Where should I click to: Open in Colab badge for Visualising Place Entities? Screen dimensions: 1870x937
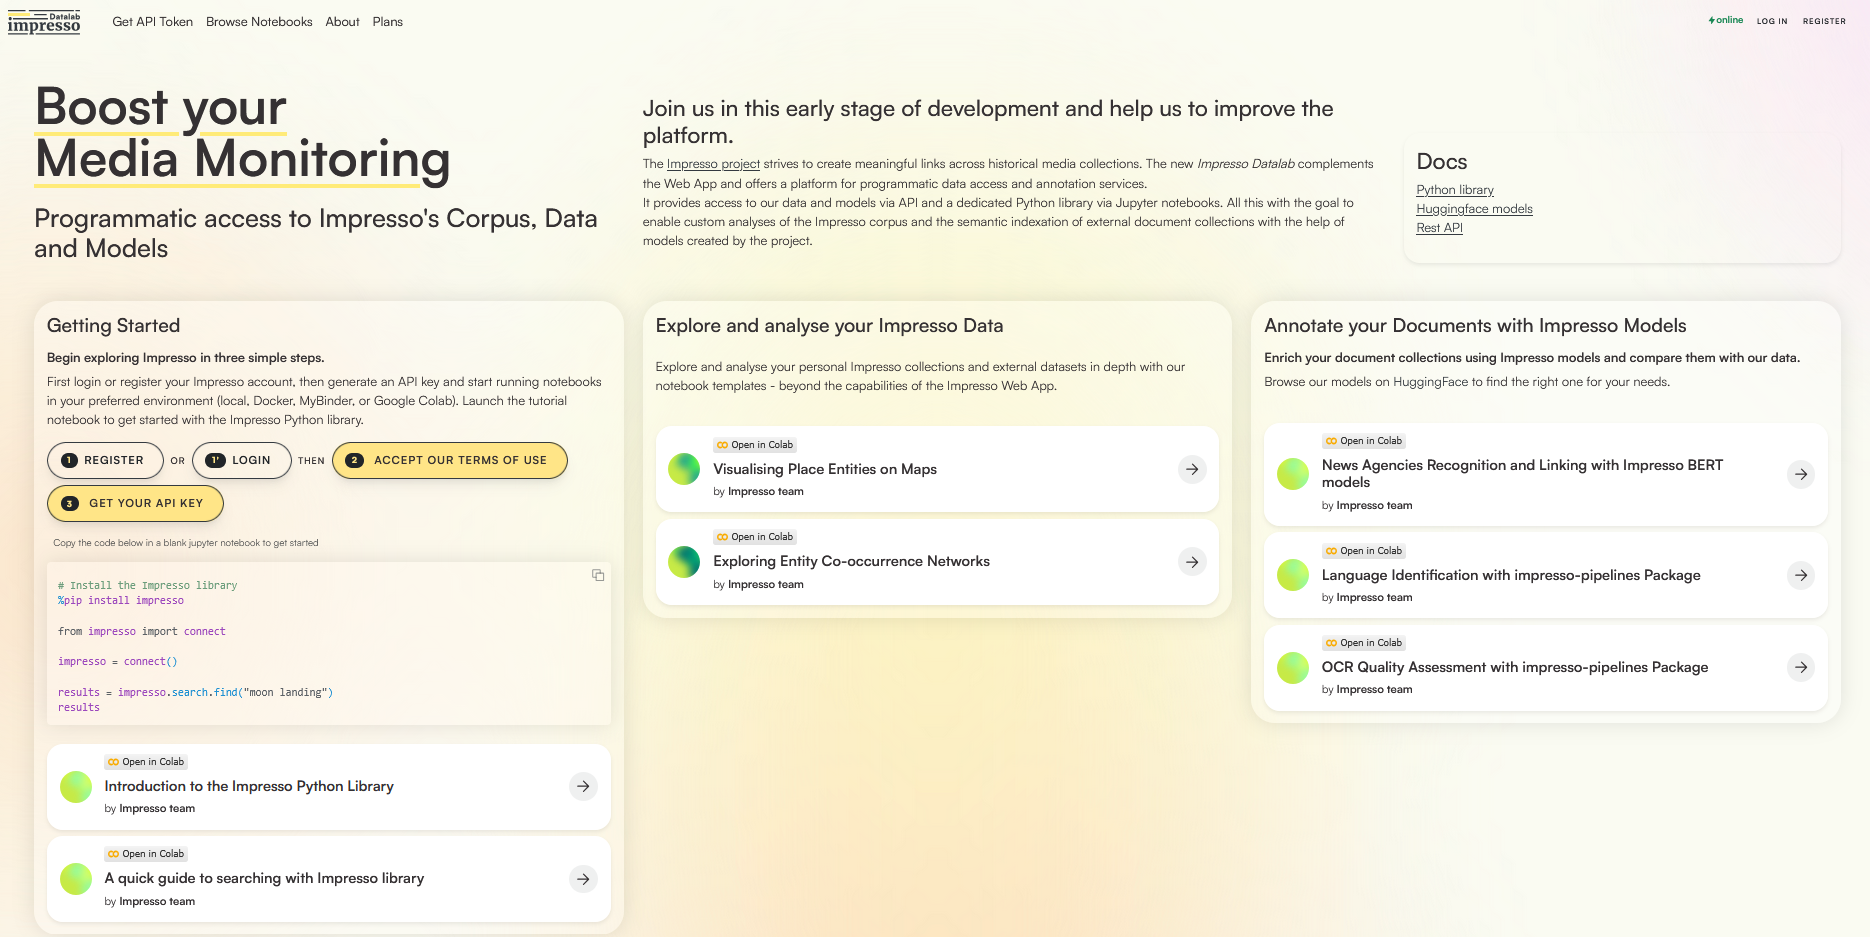tap(755, 445)
